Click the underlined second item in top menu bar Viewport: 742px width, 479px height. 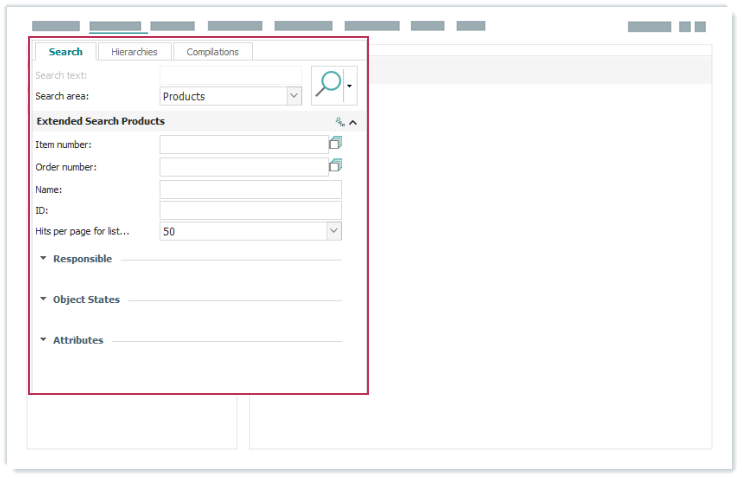pyautogui.click(x=116, y=26)
